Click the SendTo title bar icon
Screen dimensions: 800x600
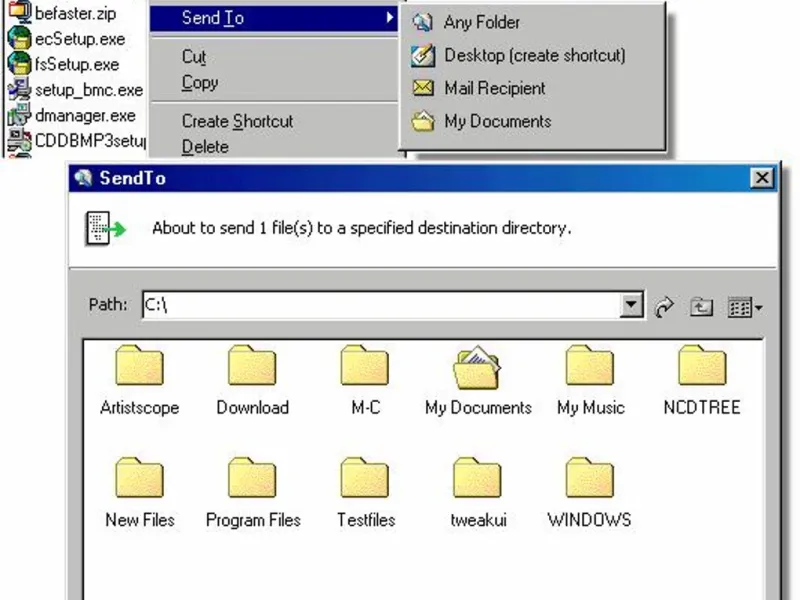tap(83, 178)
